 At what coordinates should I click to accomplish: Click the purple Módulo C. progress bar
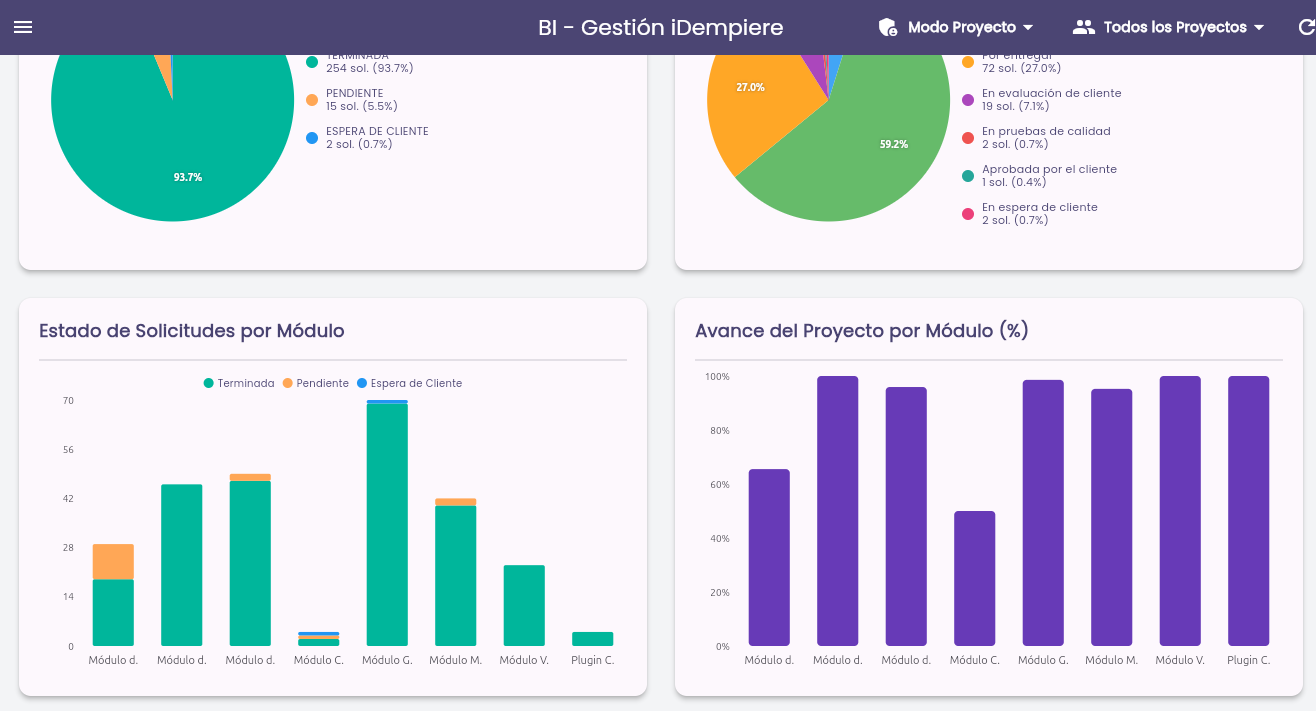974,578
